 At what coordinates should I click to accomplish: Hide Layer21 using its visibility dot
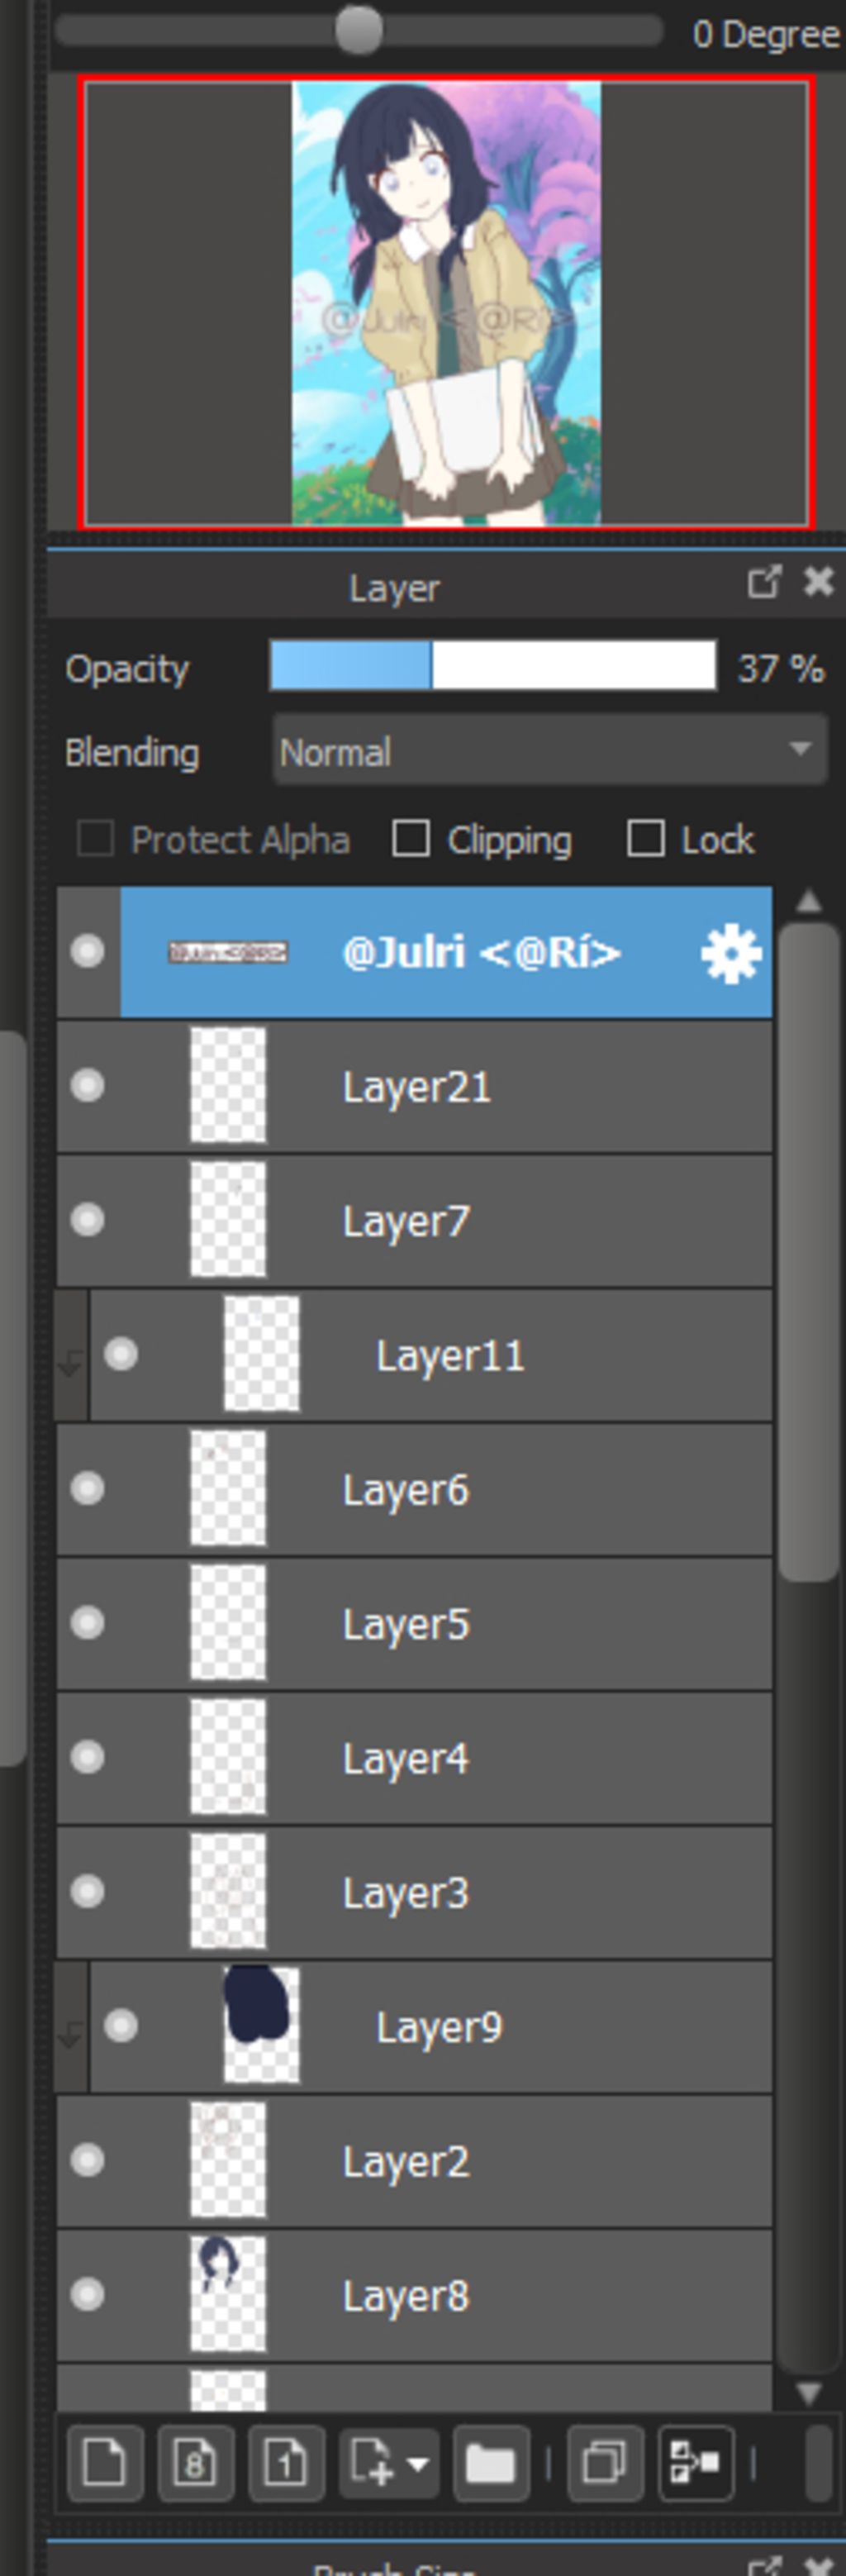pos(88,1086)
